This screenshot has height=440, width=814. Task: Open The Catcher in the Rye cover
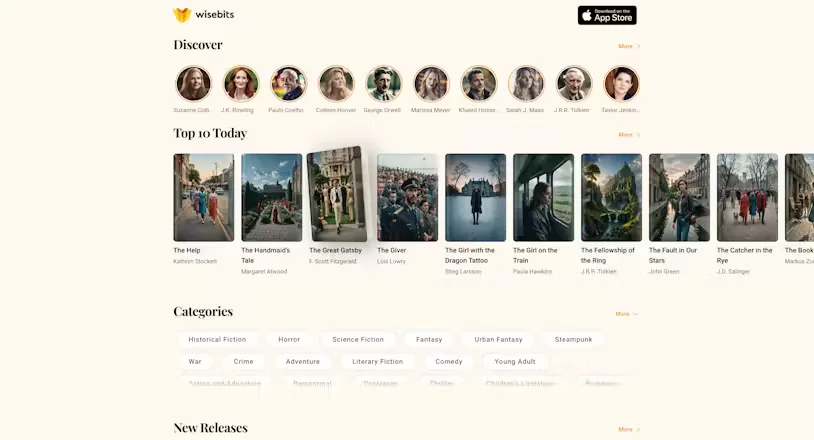748,197
